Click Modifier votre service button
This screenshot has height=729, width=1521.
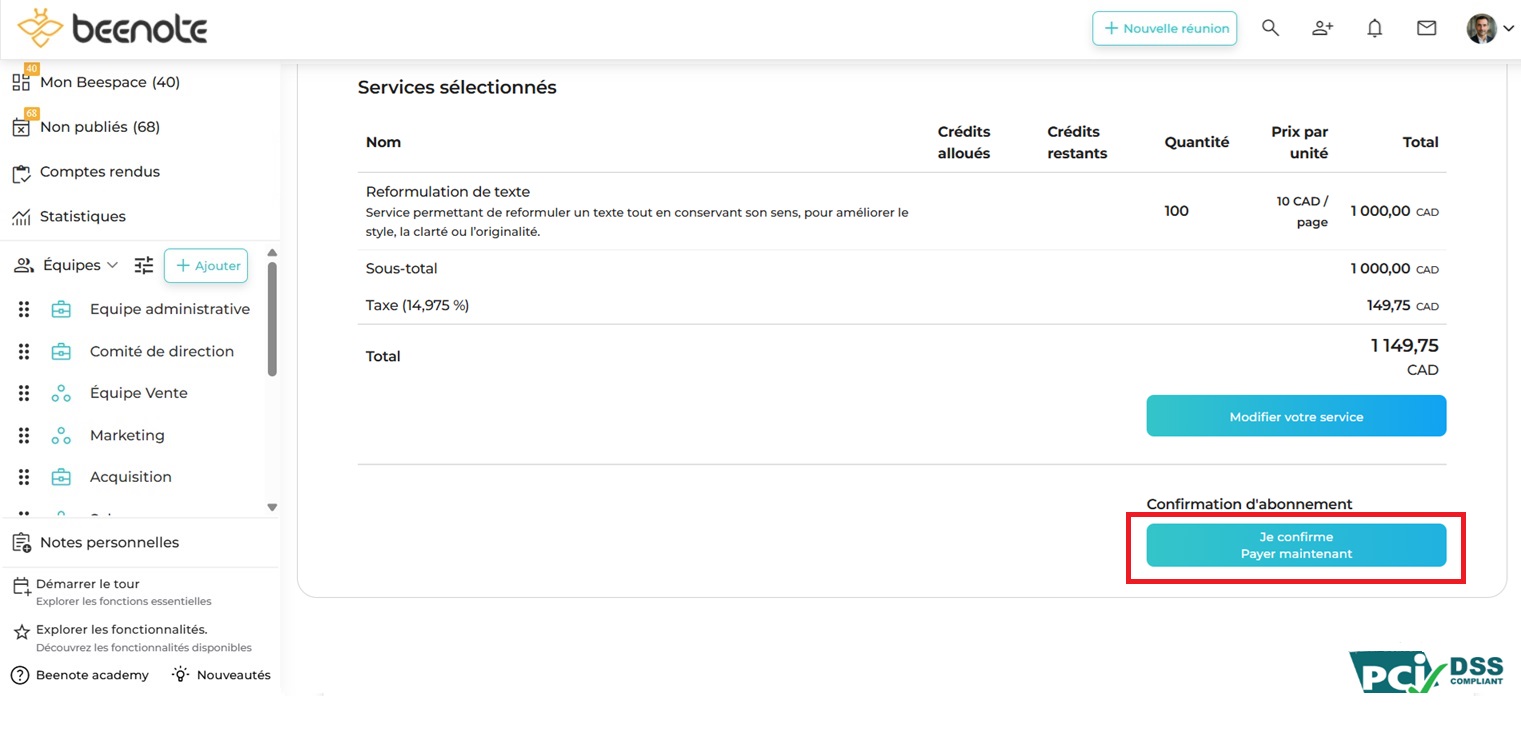(x=1296, y=416)
